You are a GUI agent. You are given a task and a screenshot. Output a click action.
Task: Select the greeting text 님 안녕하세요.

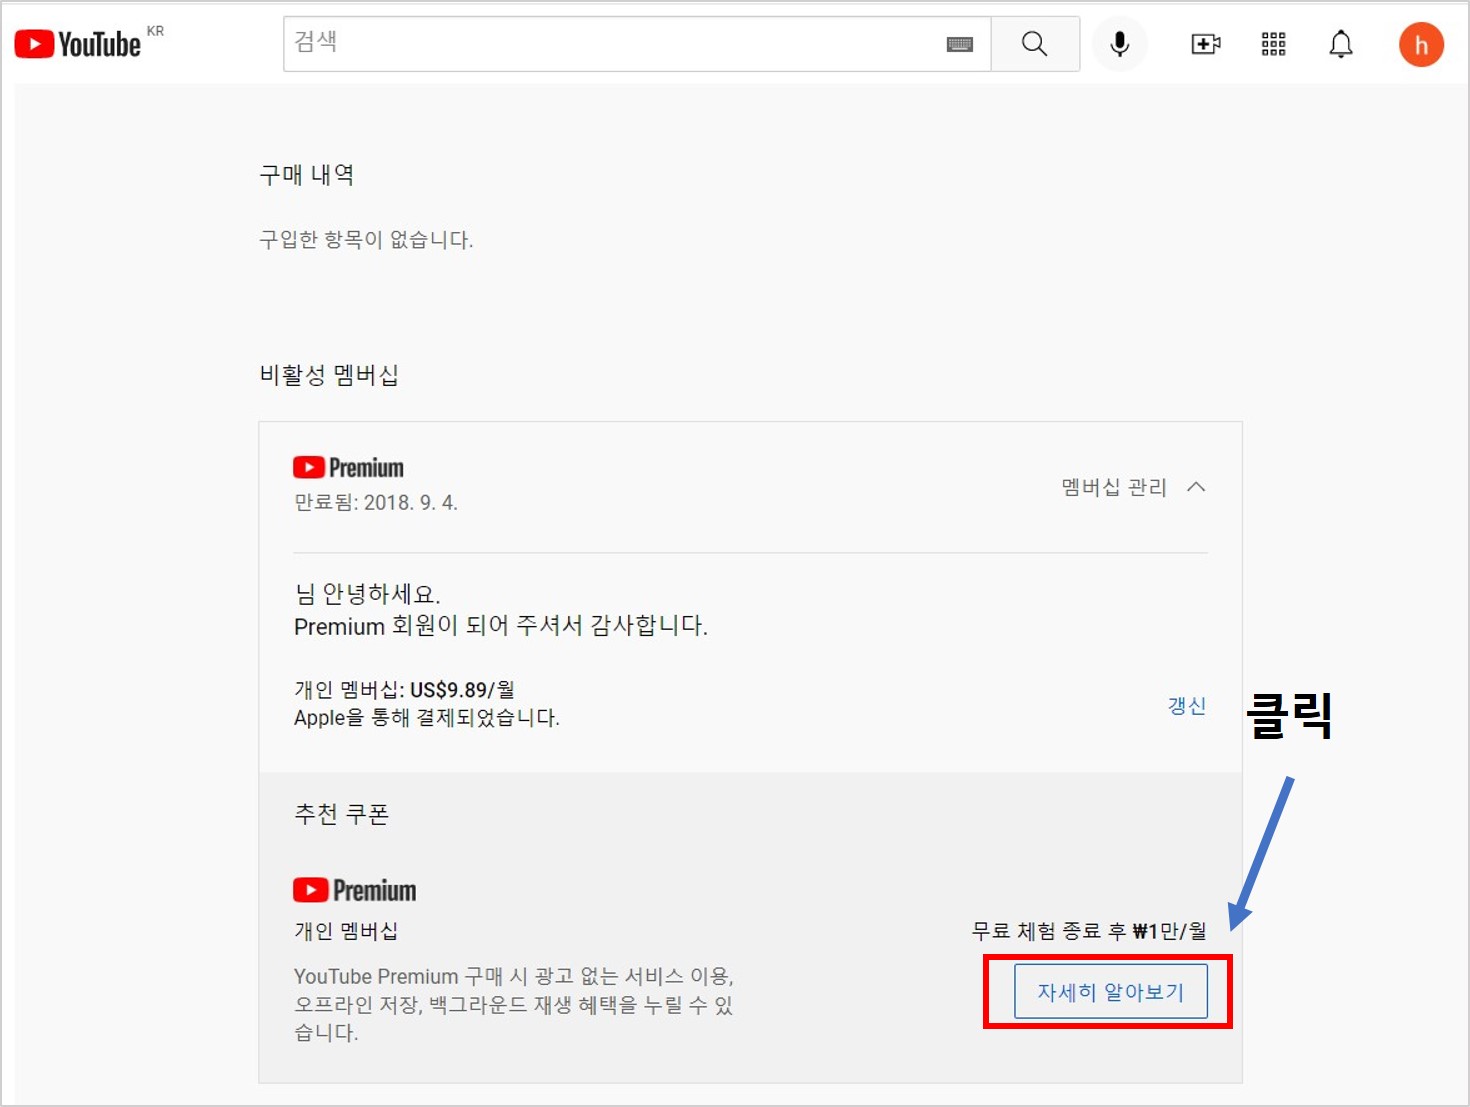pyautogui.click(x=367, y=594)
